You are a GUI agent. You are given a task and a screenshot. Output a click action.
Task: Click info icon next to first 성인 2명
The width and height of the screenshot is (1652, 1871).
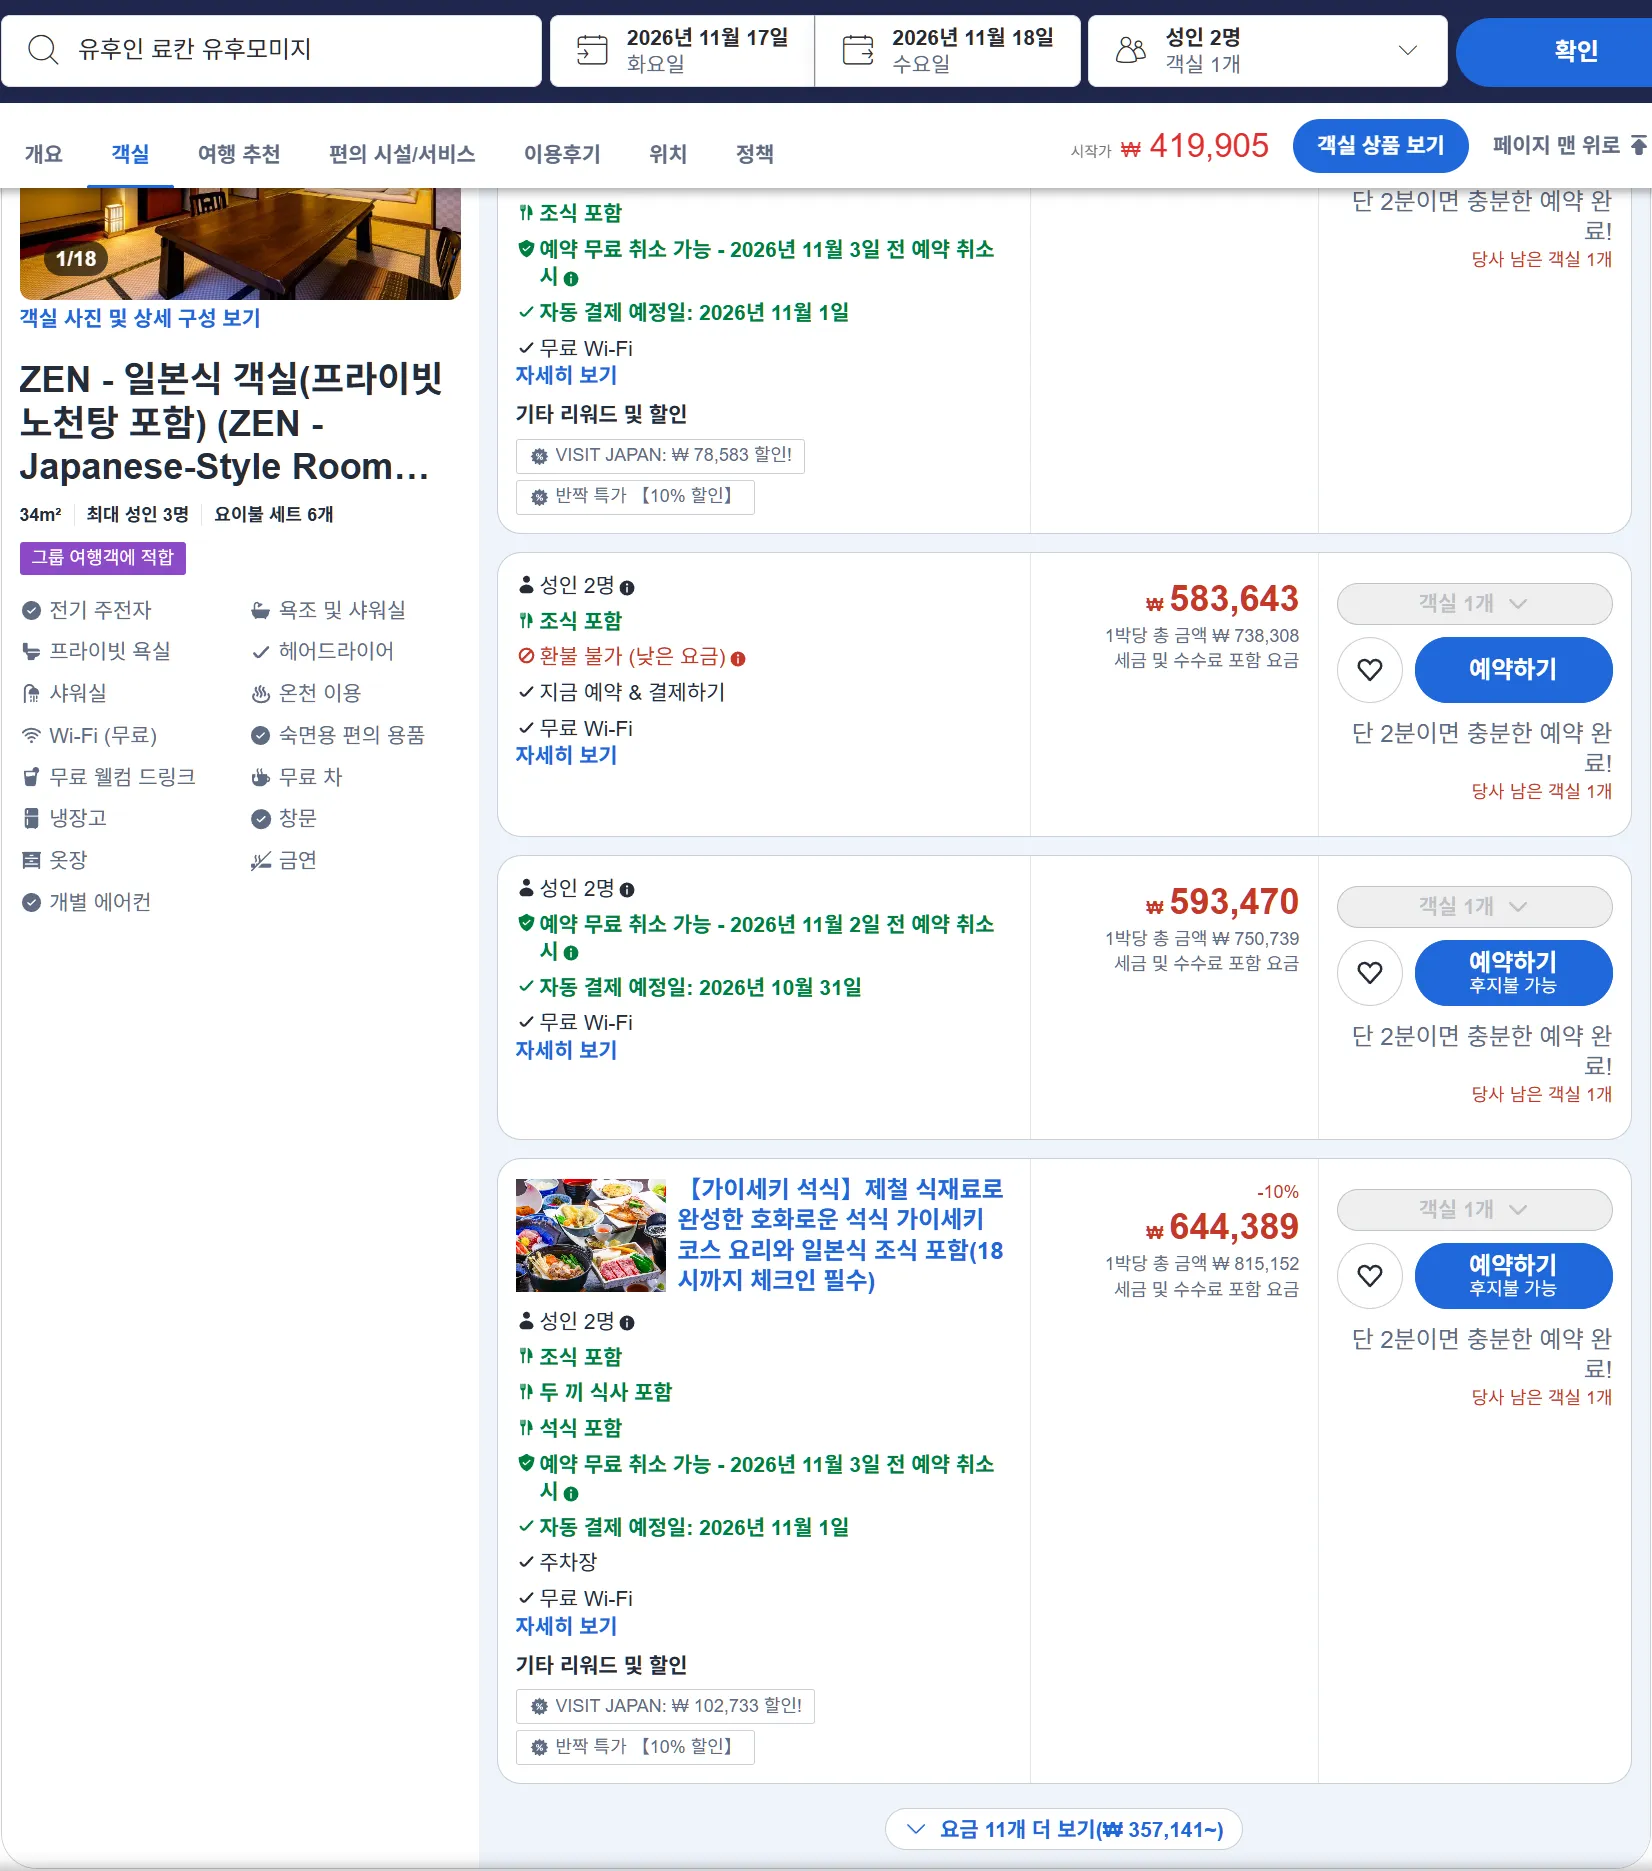click(627, 588)
